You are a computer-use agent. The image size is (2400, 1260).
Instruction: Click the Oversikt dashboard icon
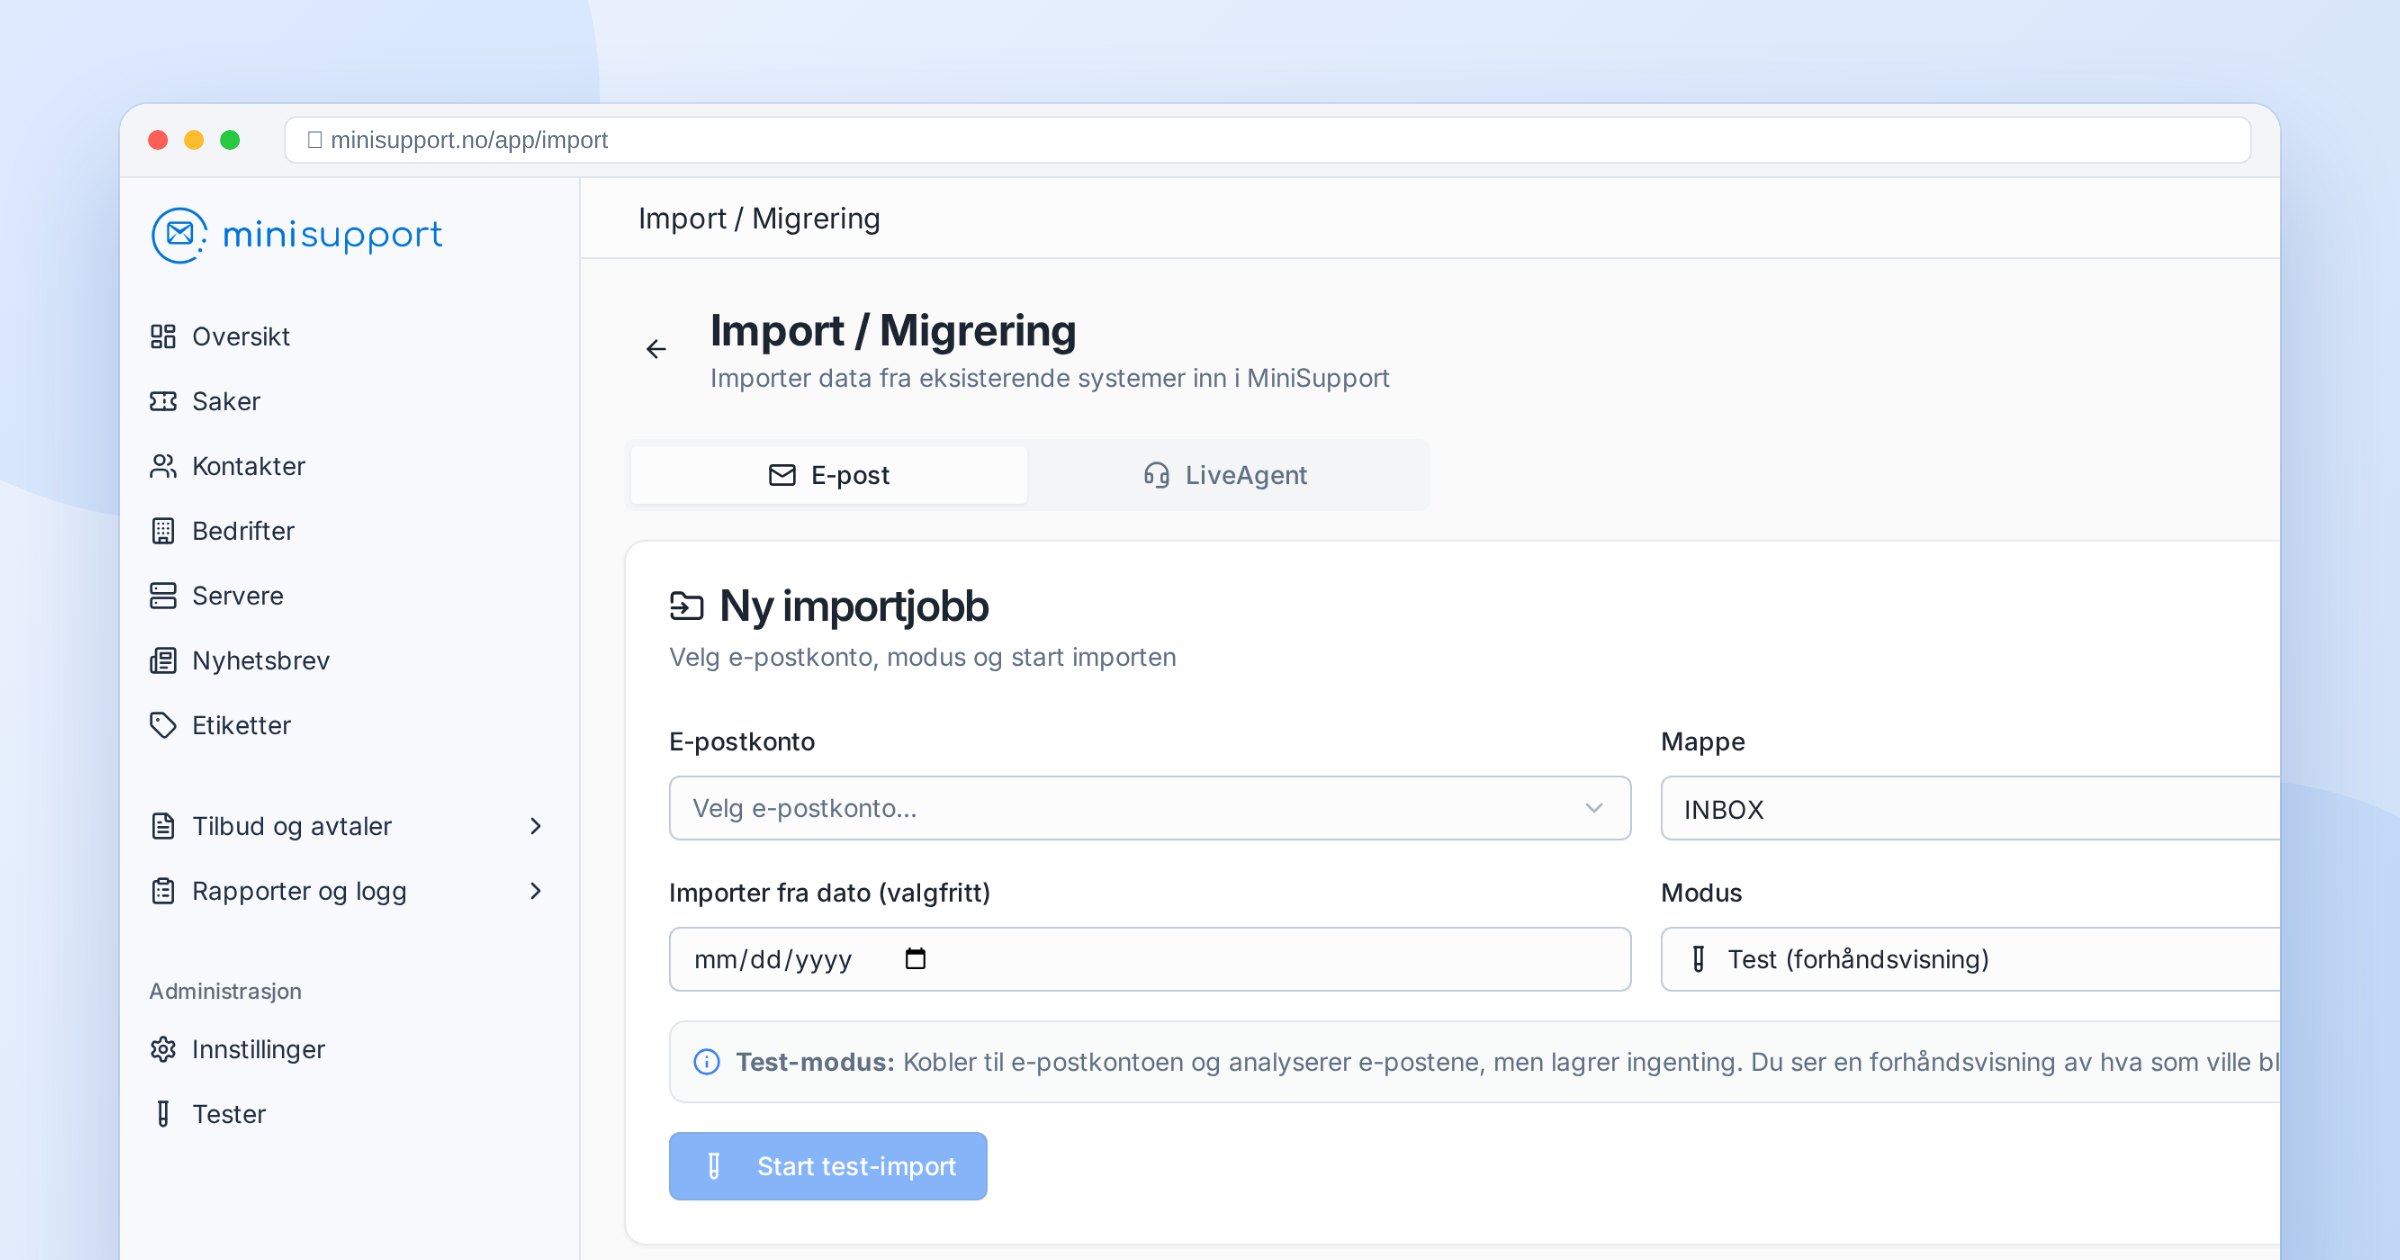pyautogui.click(x=163, y=336)
